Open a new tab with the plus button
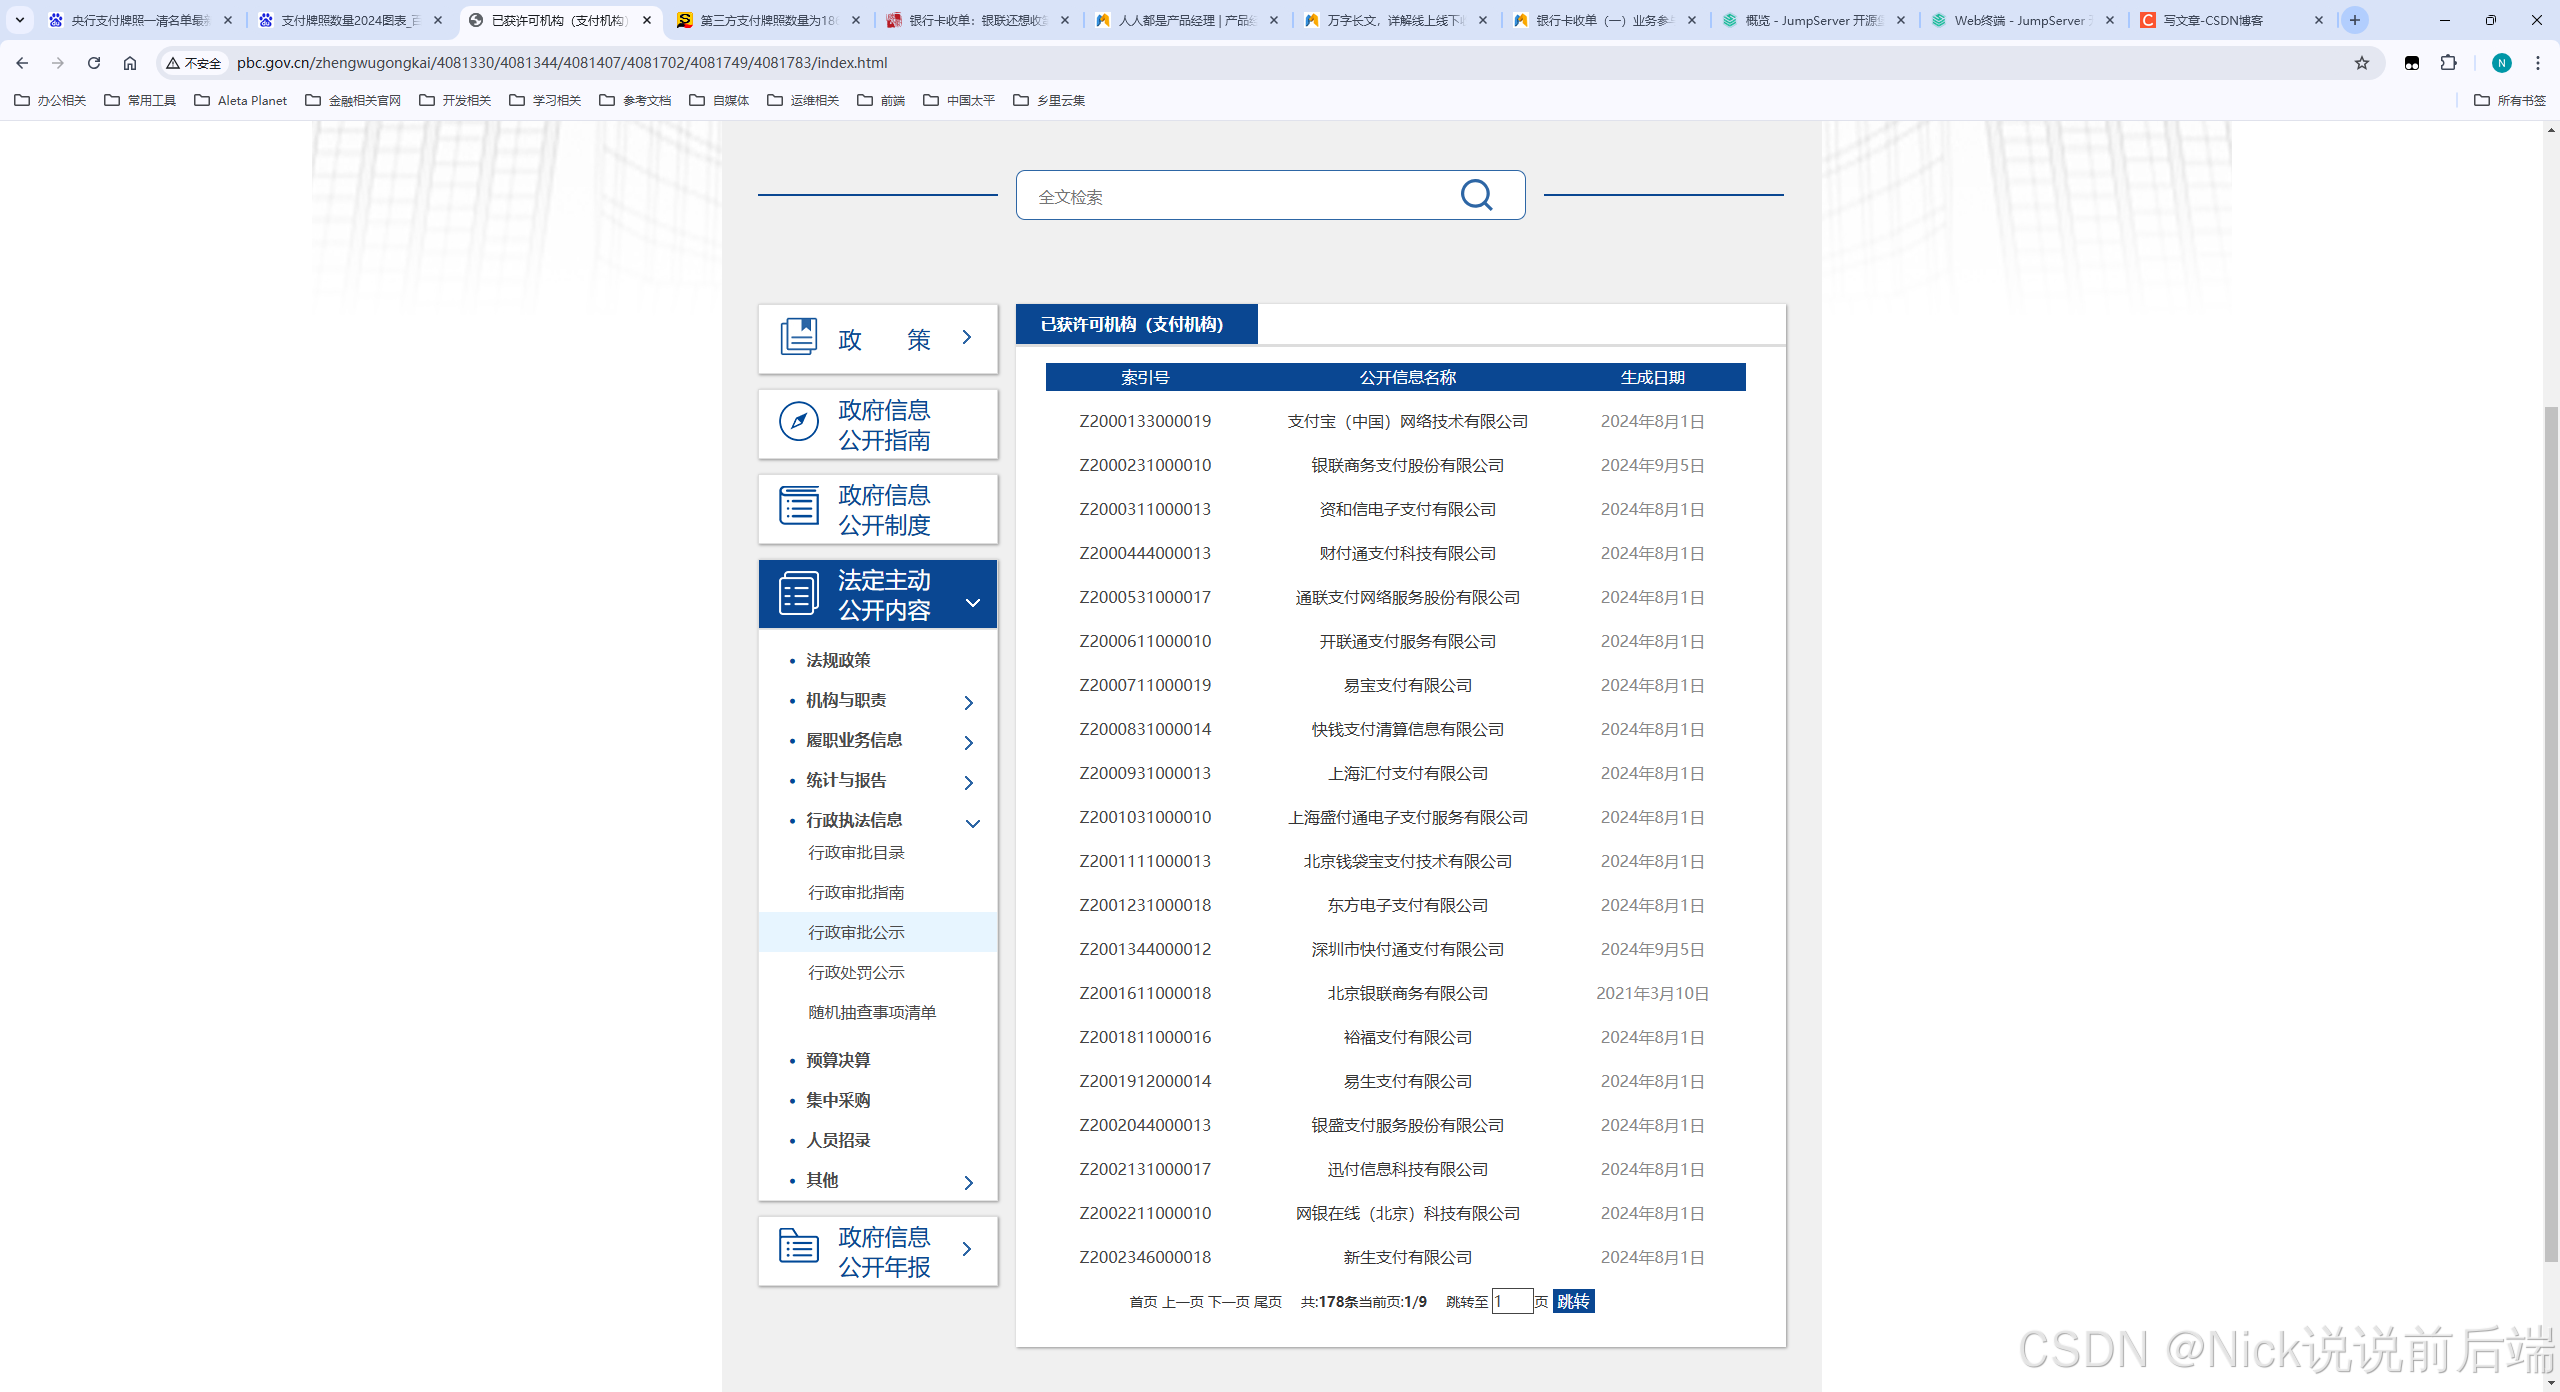 point(2355,20)
